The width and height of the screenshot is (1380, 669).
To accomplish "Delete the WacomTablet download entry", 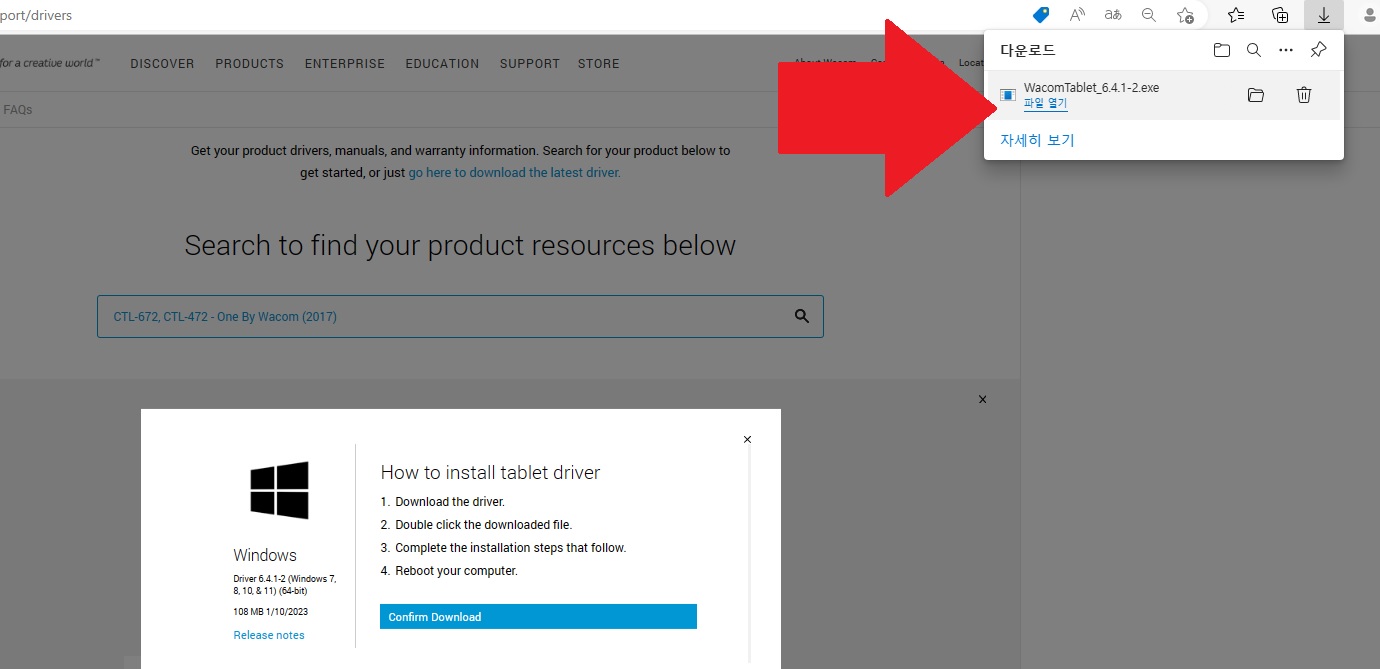I will coord(1304,95).
